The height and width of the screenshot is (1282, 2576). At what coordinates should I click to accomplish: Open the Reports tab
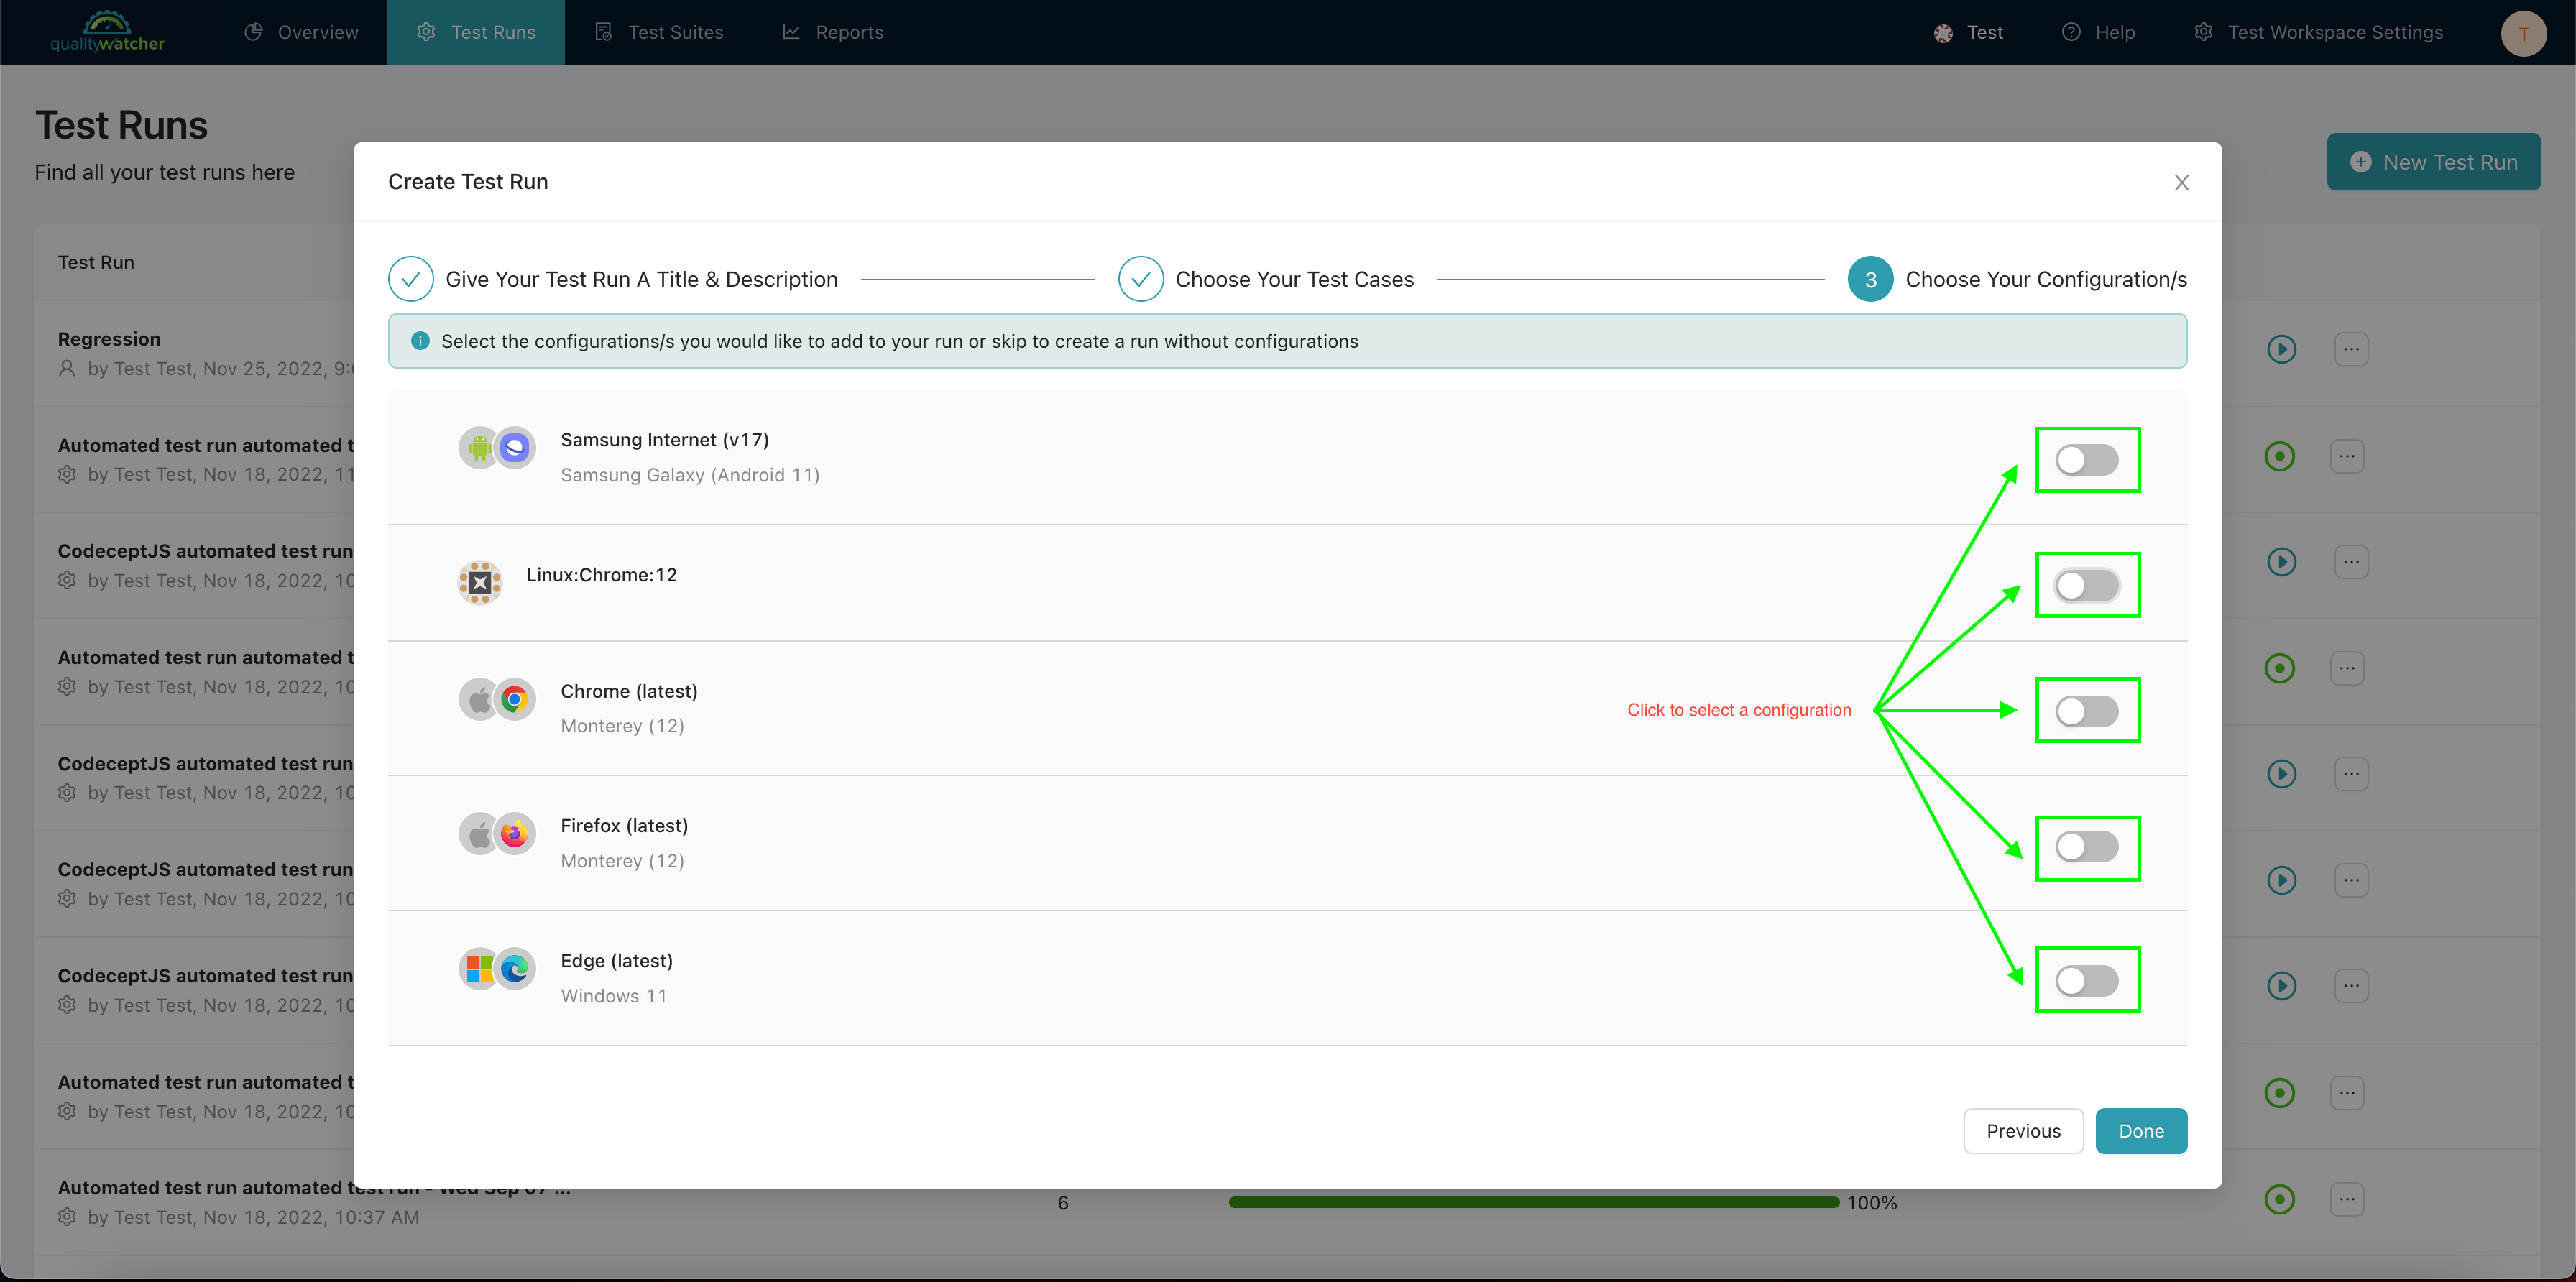[x=832, y=32]
